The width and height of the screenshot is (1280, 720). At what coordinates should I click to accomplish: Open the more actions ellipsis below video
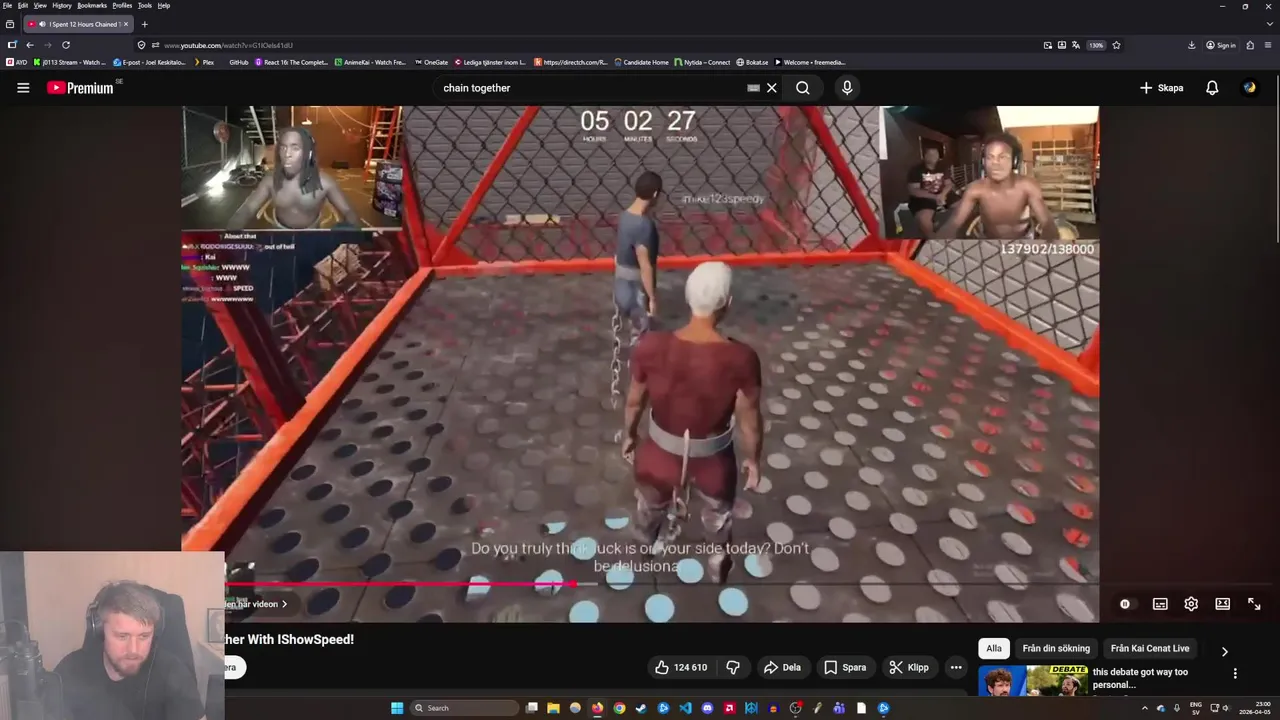[956, 667]
